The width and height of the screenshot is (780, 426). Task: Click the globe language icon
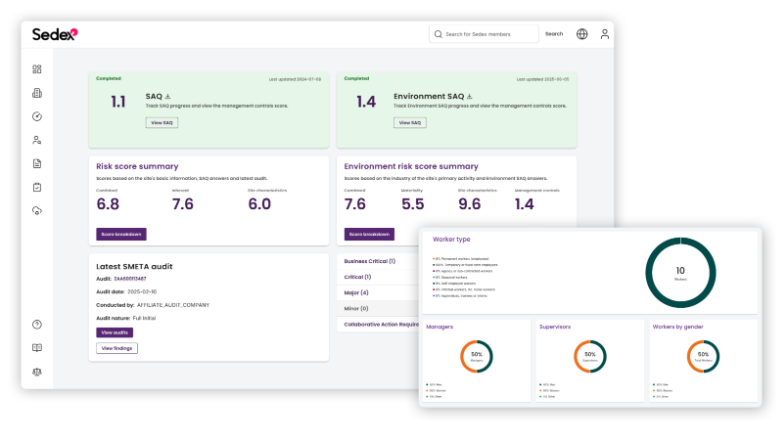click(582, 34)
